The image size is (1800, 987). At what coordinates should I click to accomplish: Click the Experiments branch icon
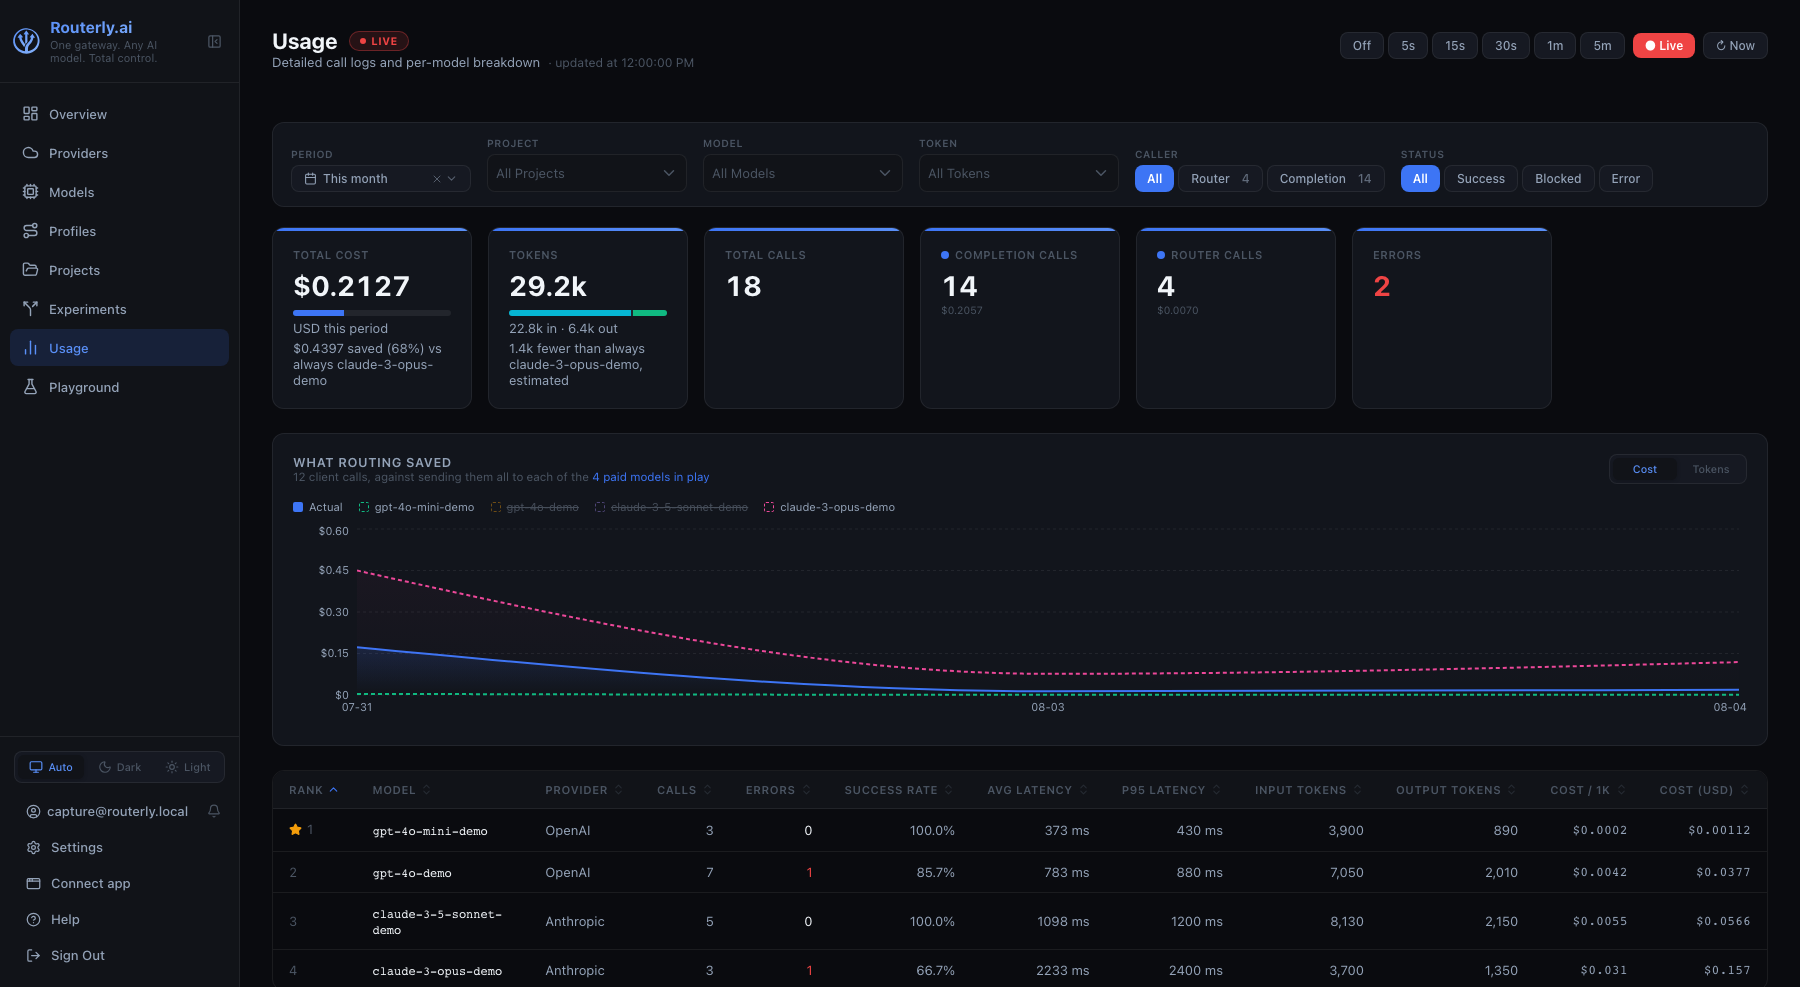point(31,309)
